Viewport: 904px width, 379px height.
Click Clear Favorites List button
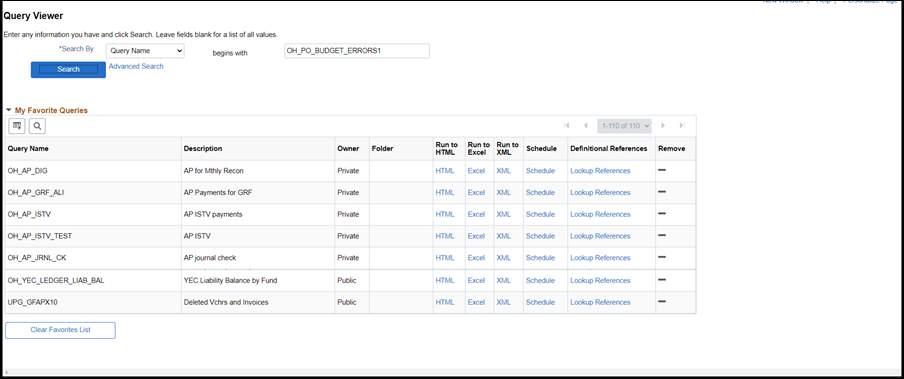pos(61,330)
